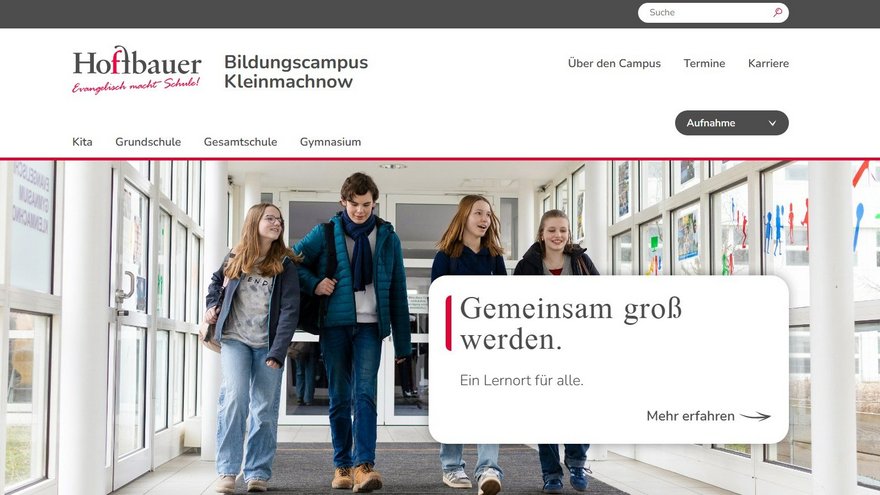This screenshot has height=495, width=880.
Task: Click the Bildungscampus Kleinmachnow title
Action: (296, 72)
